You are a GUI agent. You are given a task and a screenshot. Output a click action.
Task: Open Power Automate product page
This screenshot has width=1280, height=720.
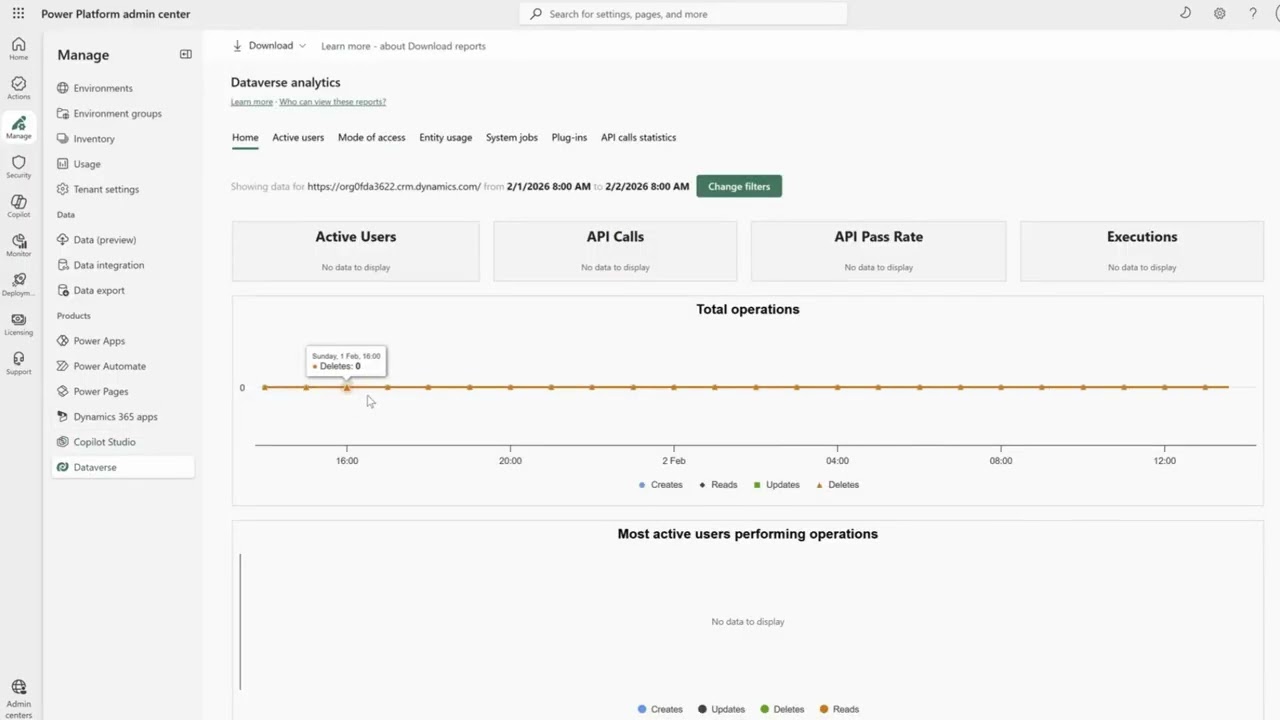pos(123,366)
